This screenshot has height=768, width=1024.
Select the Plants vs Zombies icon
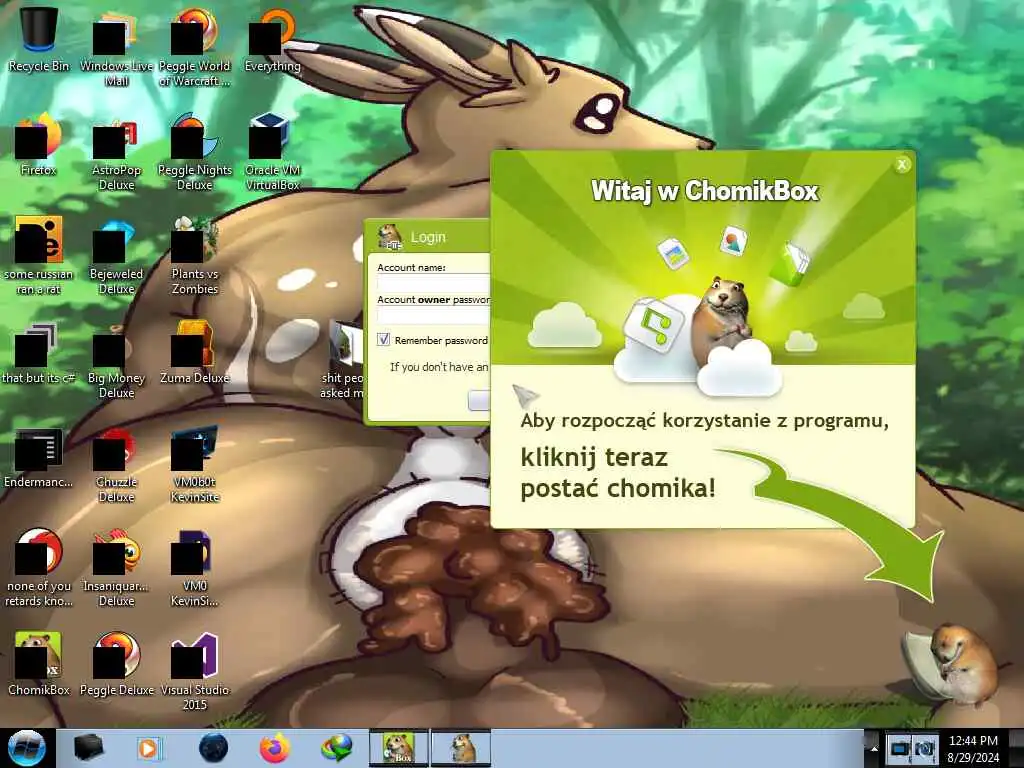(x=195, y=256)
